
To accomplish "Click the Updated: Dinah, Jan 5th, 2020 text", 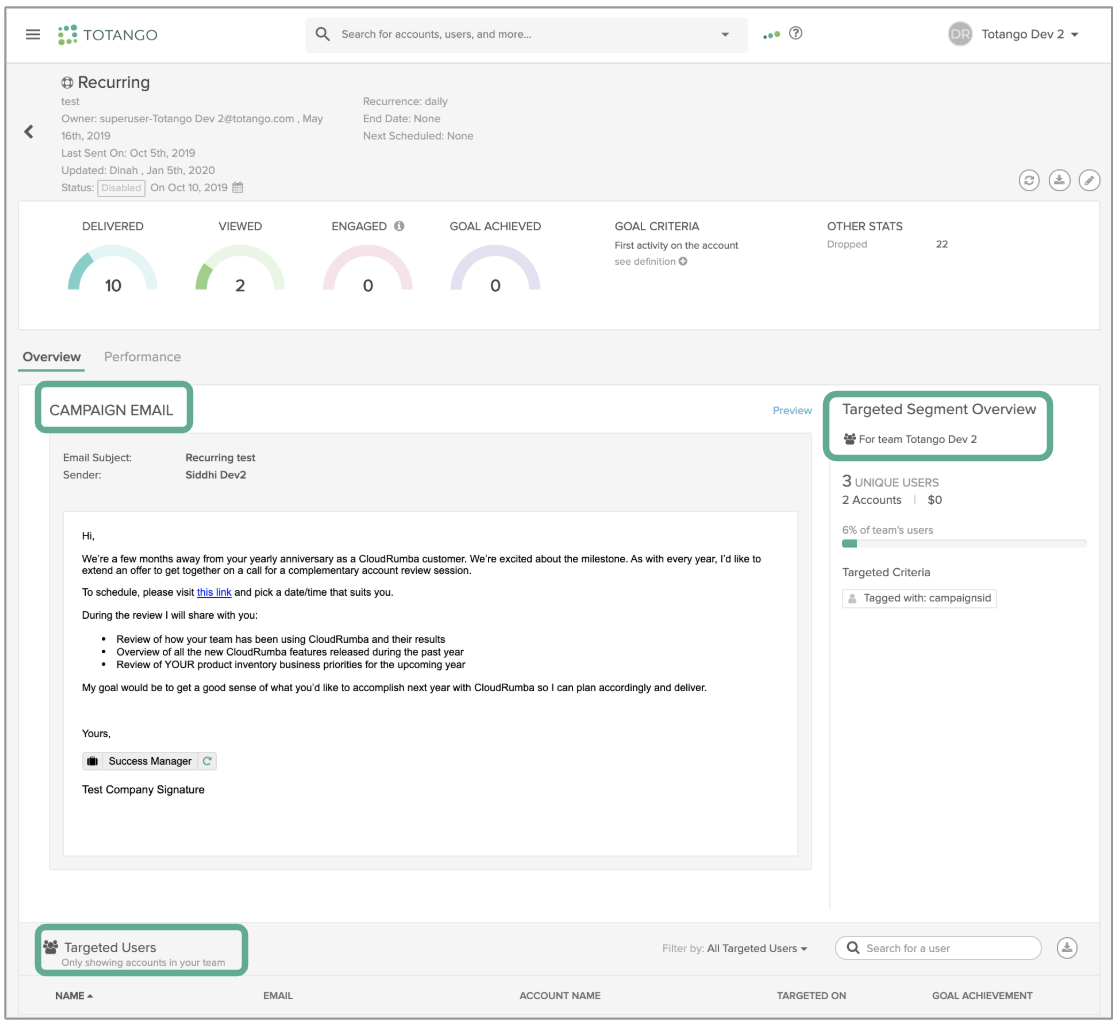I will pyautogui.click(x=138, y=170).
